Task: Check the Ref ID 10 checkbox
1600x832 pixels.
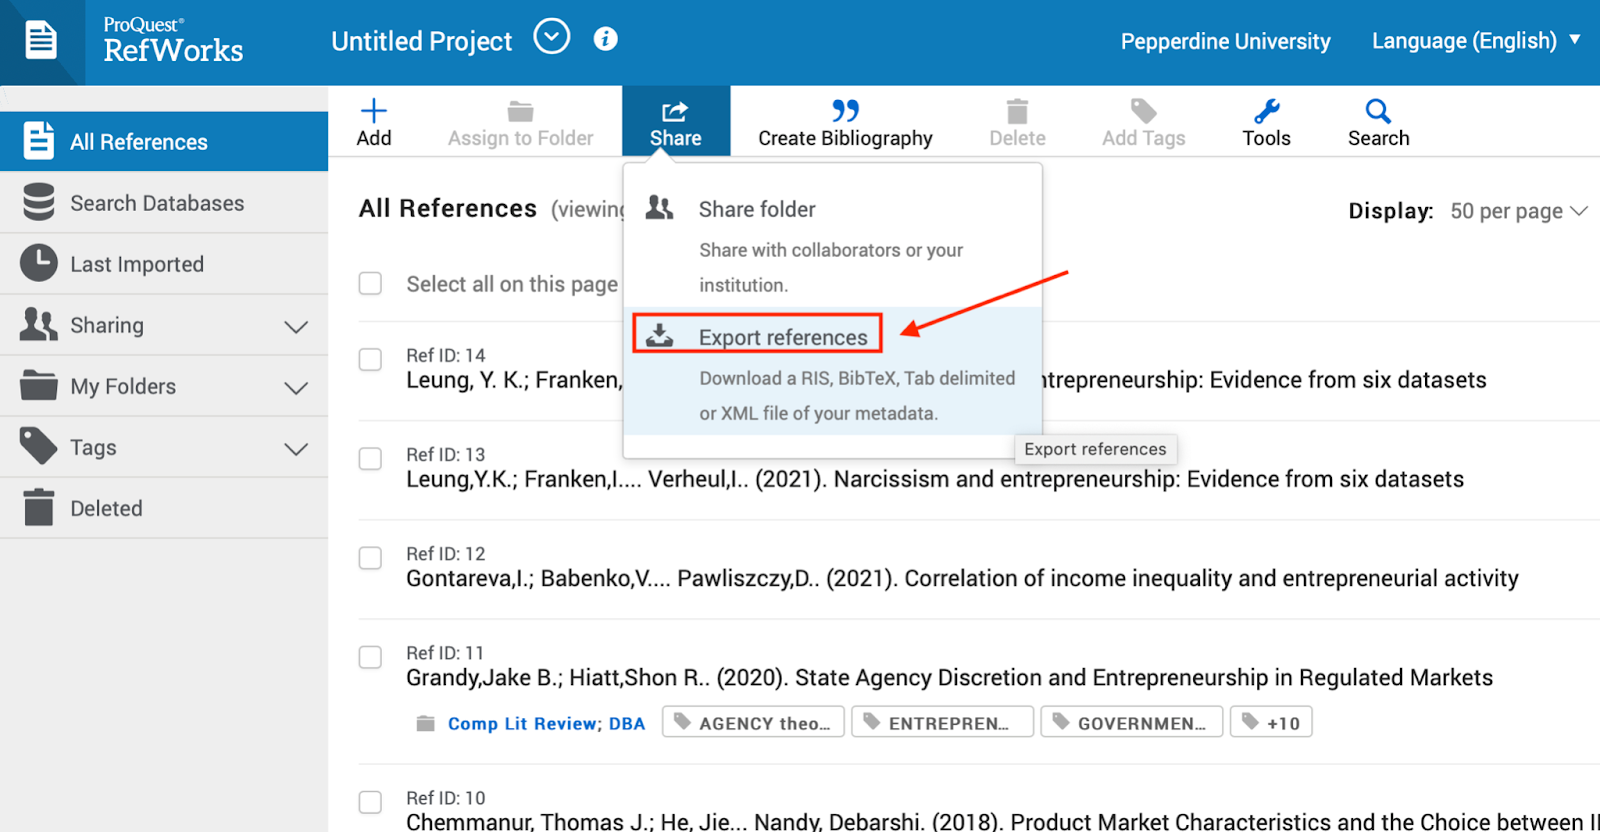Action: [x=370, y=802]
